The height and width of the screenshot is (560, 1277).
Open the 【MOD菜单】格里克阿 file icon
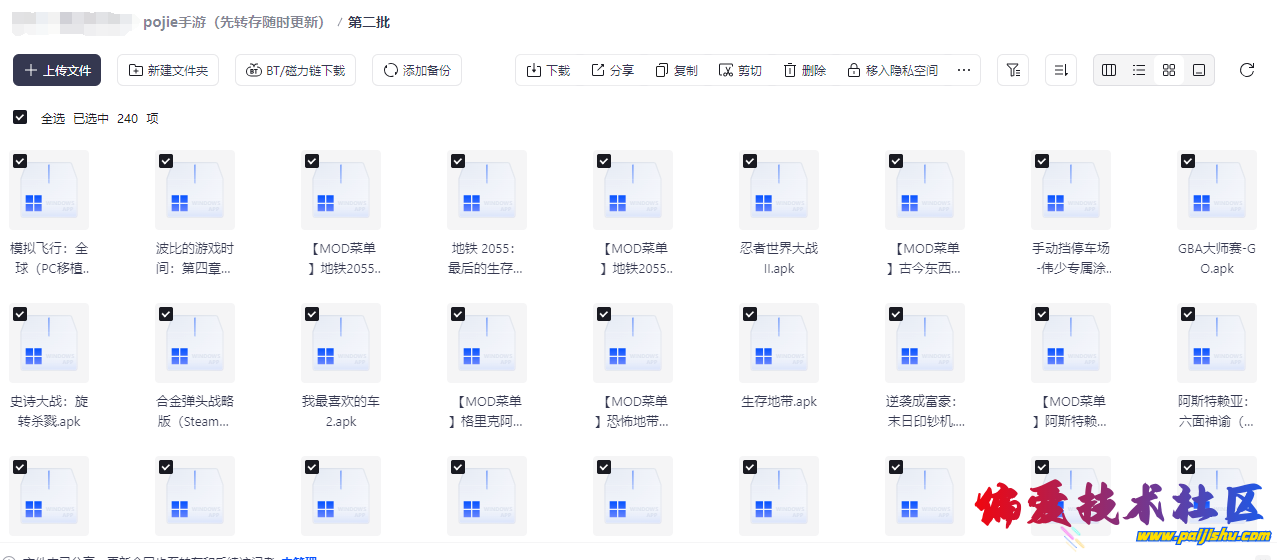pyautogui.click(x=487, y=343)
